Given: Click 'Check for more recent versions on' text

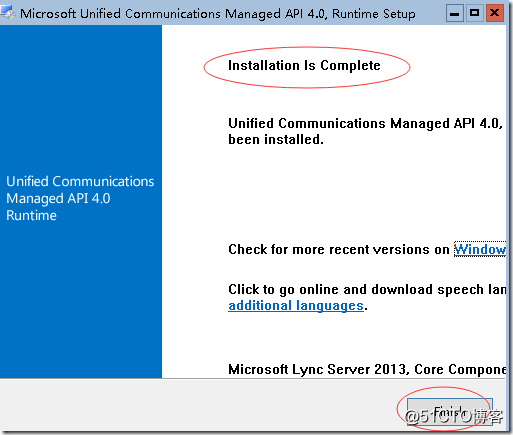Looking at the screenshot, I should coord(339,249).
